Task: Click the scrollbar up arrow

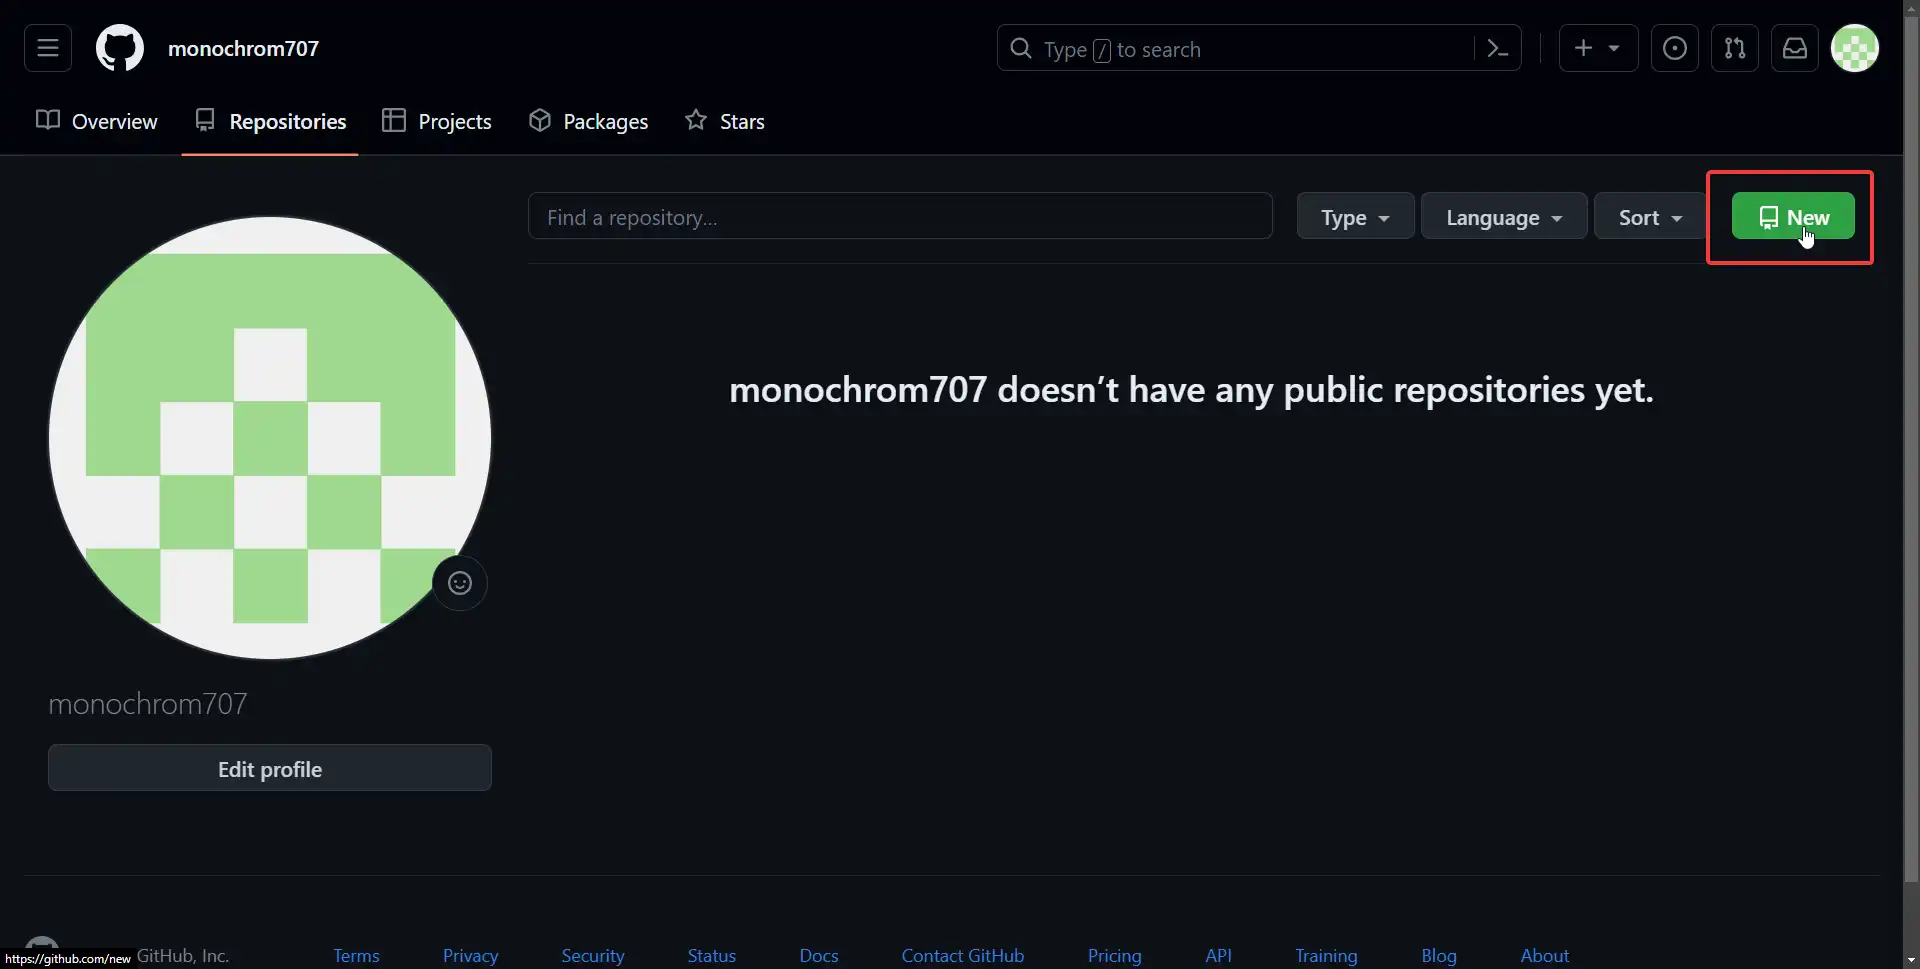Action: 1911,8
